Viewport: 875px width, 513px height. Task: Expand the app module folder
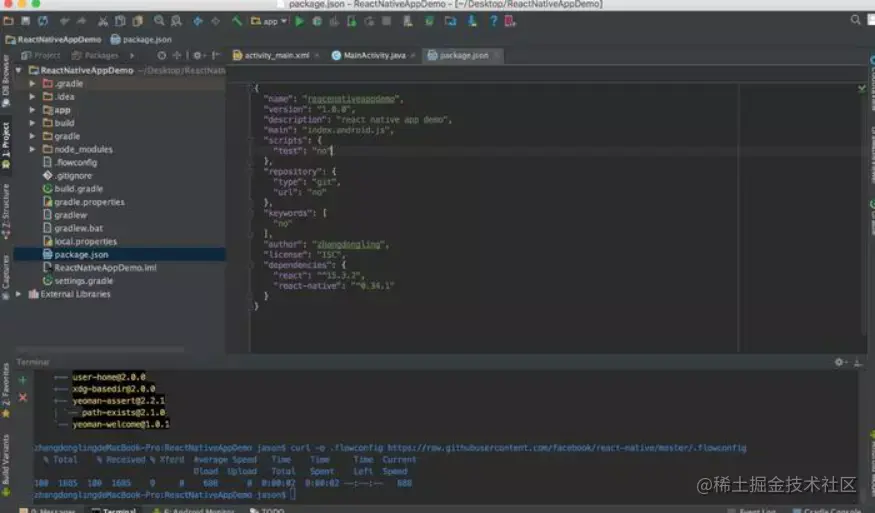(32, 110)
